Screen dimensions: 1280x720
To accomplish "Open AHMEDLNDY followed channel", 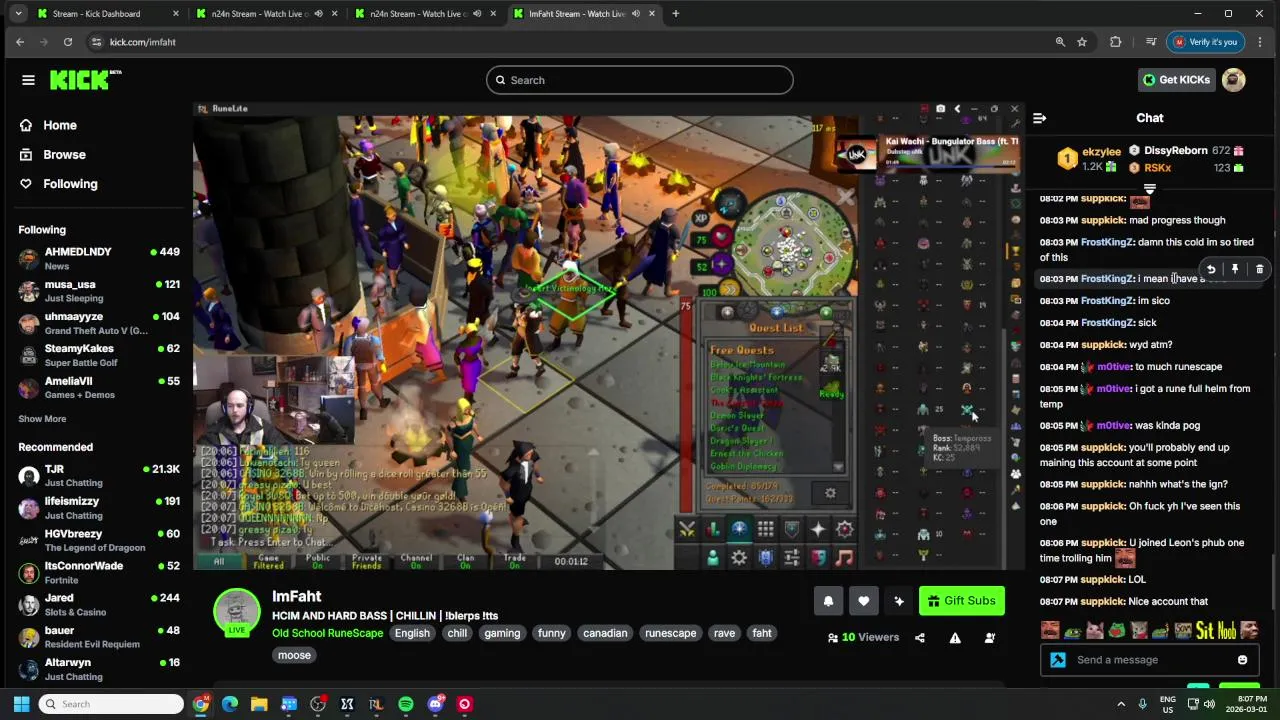I will coord(98,258).
